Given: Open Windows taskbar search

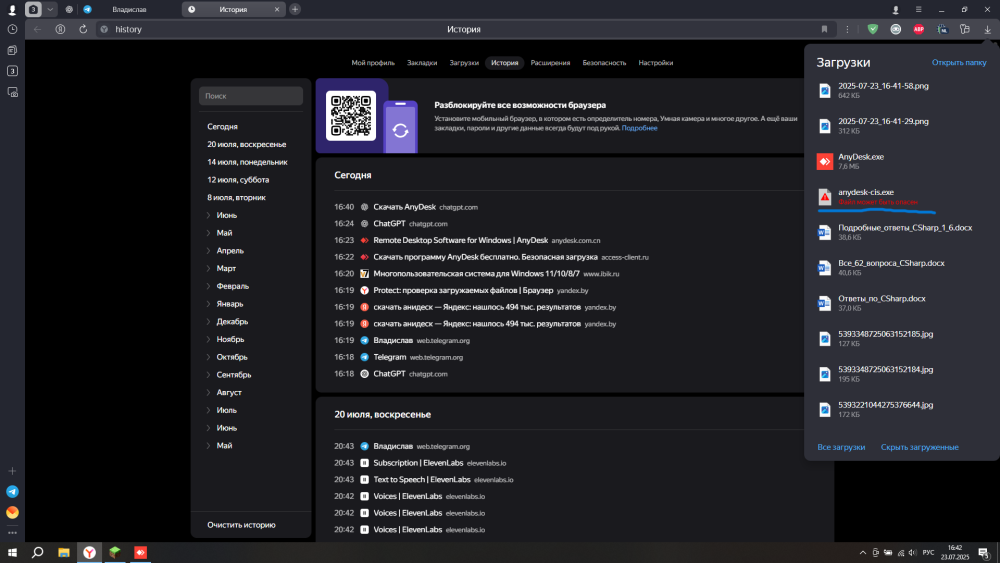Looking at the screenshot, I should [x=38, y=552].
